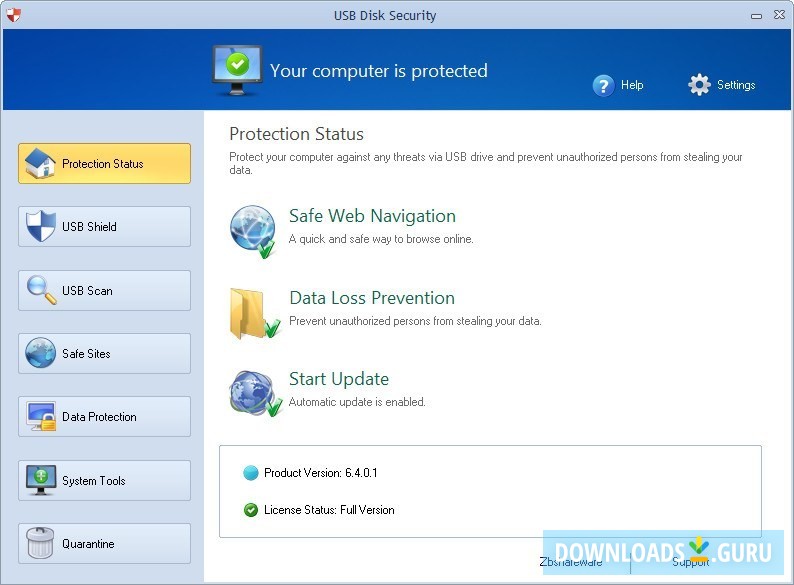Click the Safe Web Navigation globe icon
Screen dimensions: 794x585
pos(253,231)
